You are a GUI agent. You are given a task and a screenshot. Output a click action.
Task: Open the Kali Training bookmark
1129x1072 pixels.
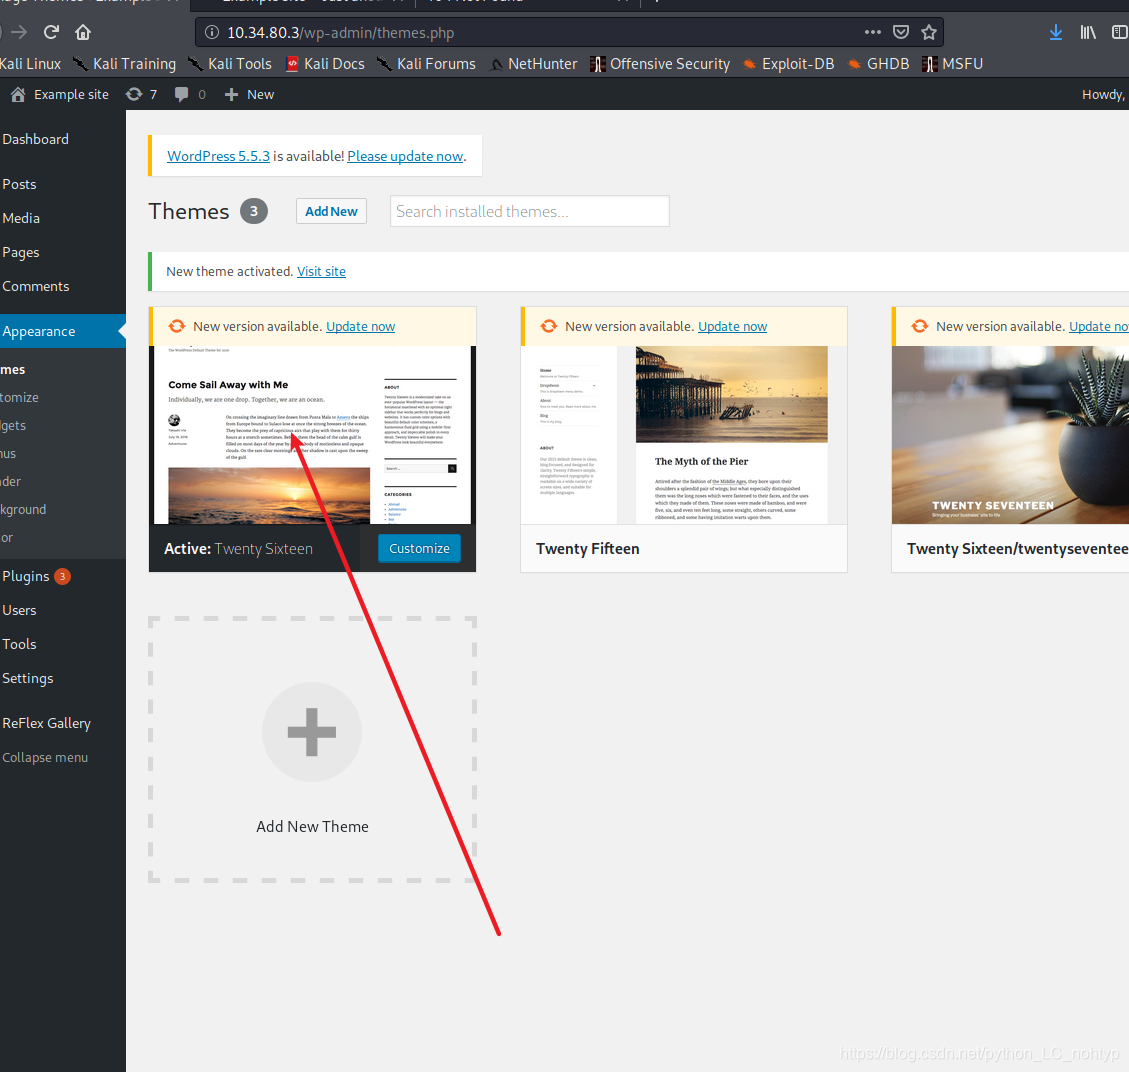(125, 64)
